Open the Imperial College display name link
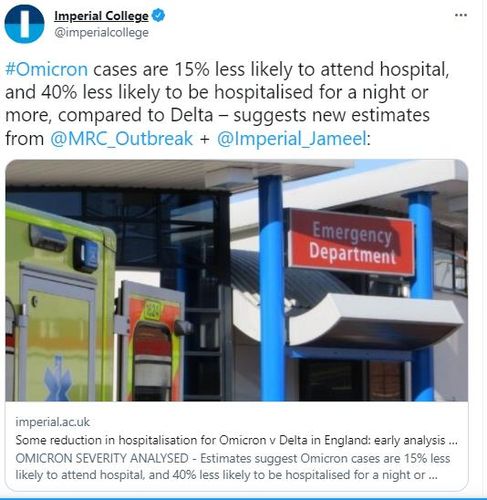 tap(101, 16)
